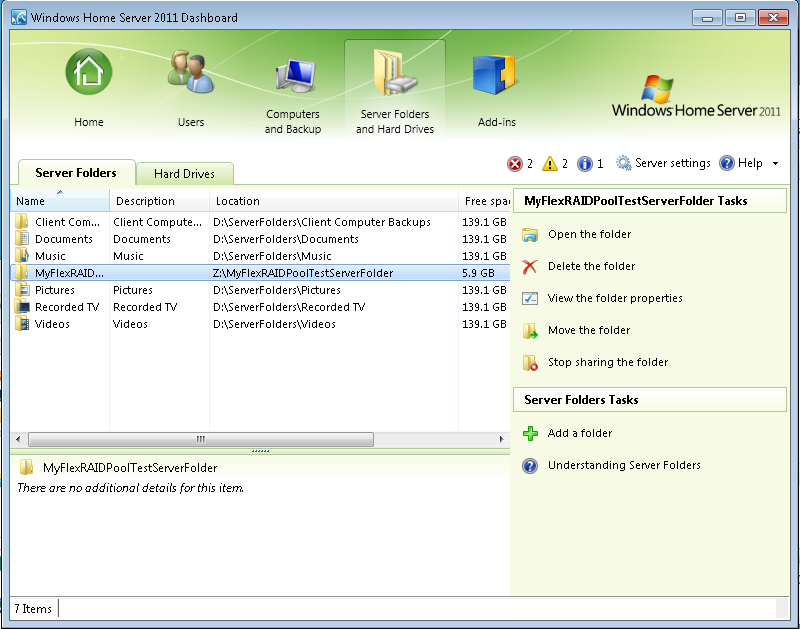The height and width of the screenshot is (629, 800).
Task: Click Stop sharing the folder link
Action: click(608, 362)
